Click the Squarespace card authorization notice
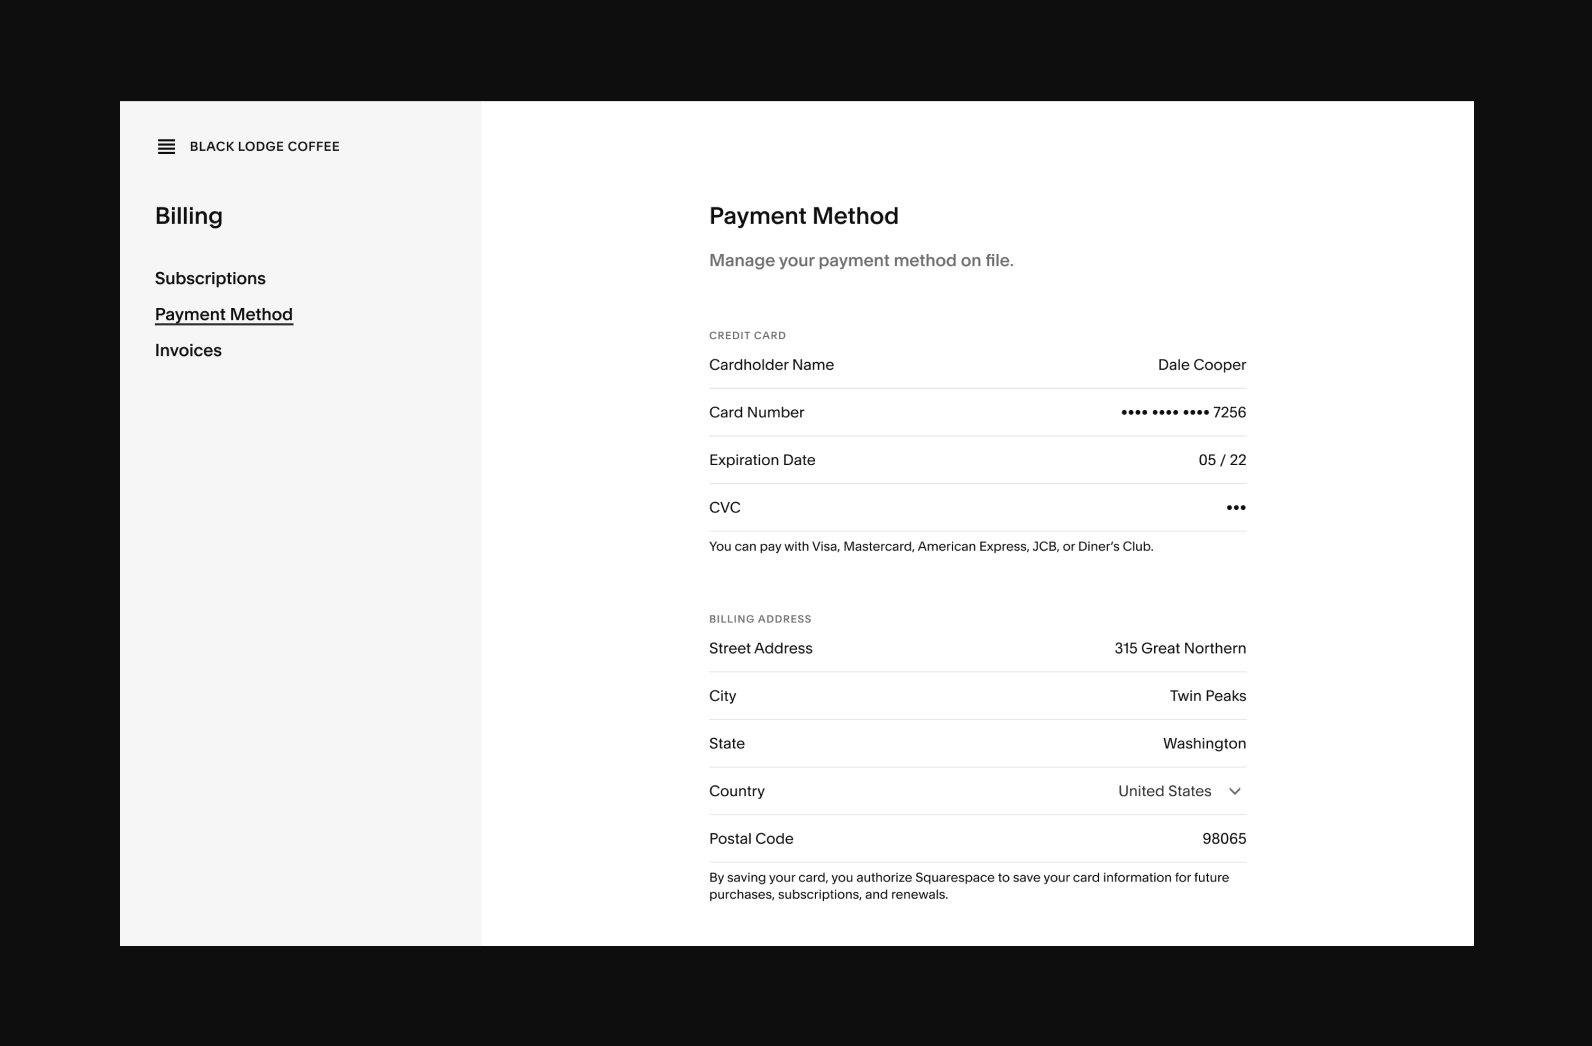 point(969,886)
